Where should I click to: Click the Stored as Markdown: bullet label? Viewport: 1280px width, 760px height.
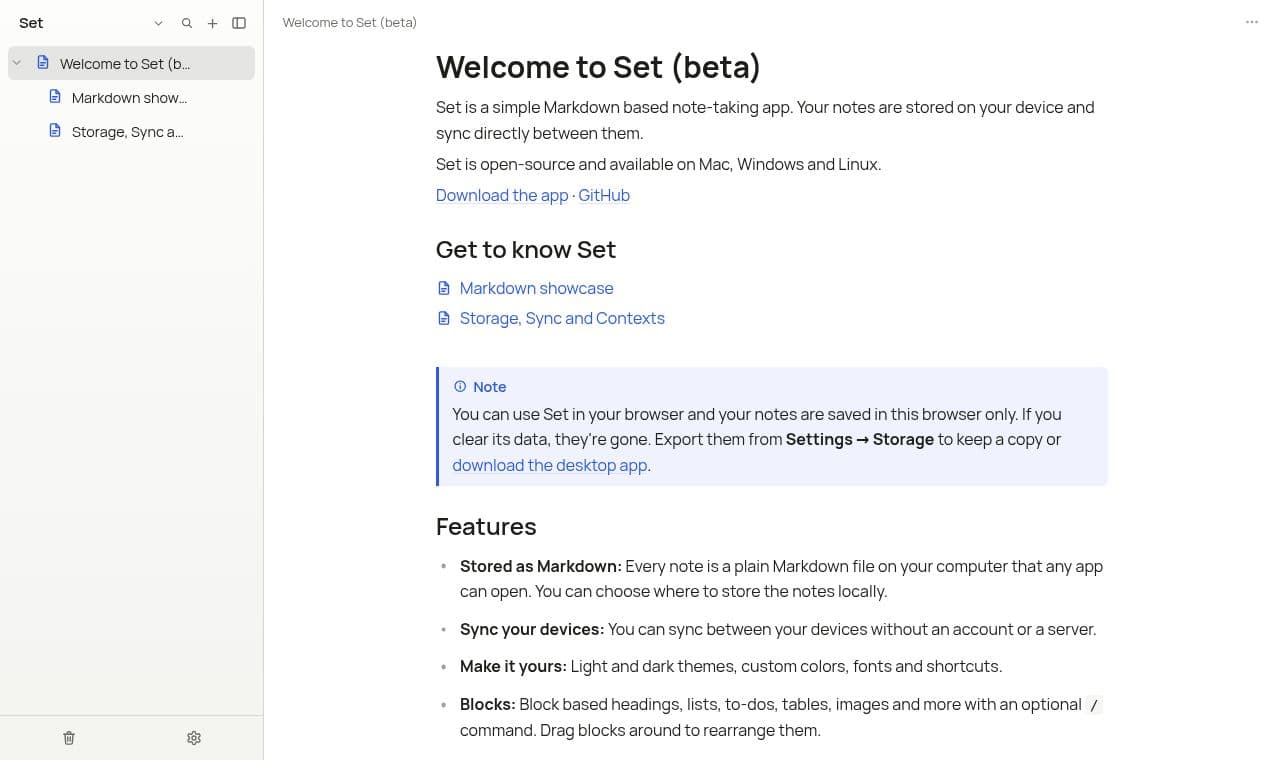coord(541,566)
